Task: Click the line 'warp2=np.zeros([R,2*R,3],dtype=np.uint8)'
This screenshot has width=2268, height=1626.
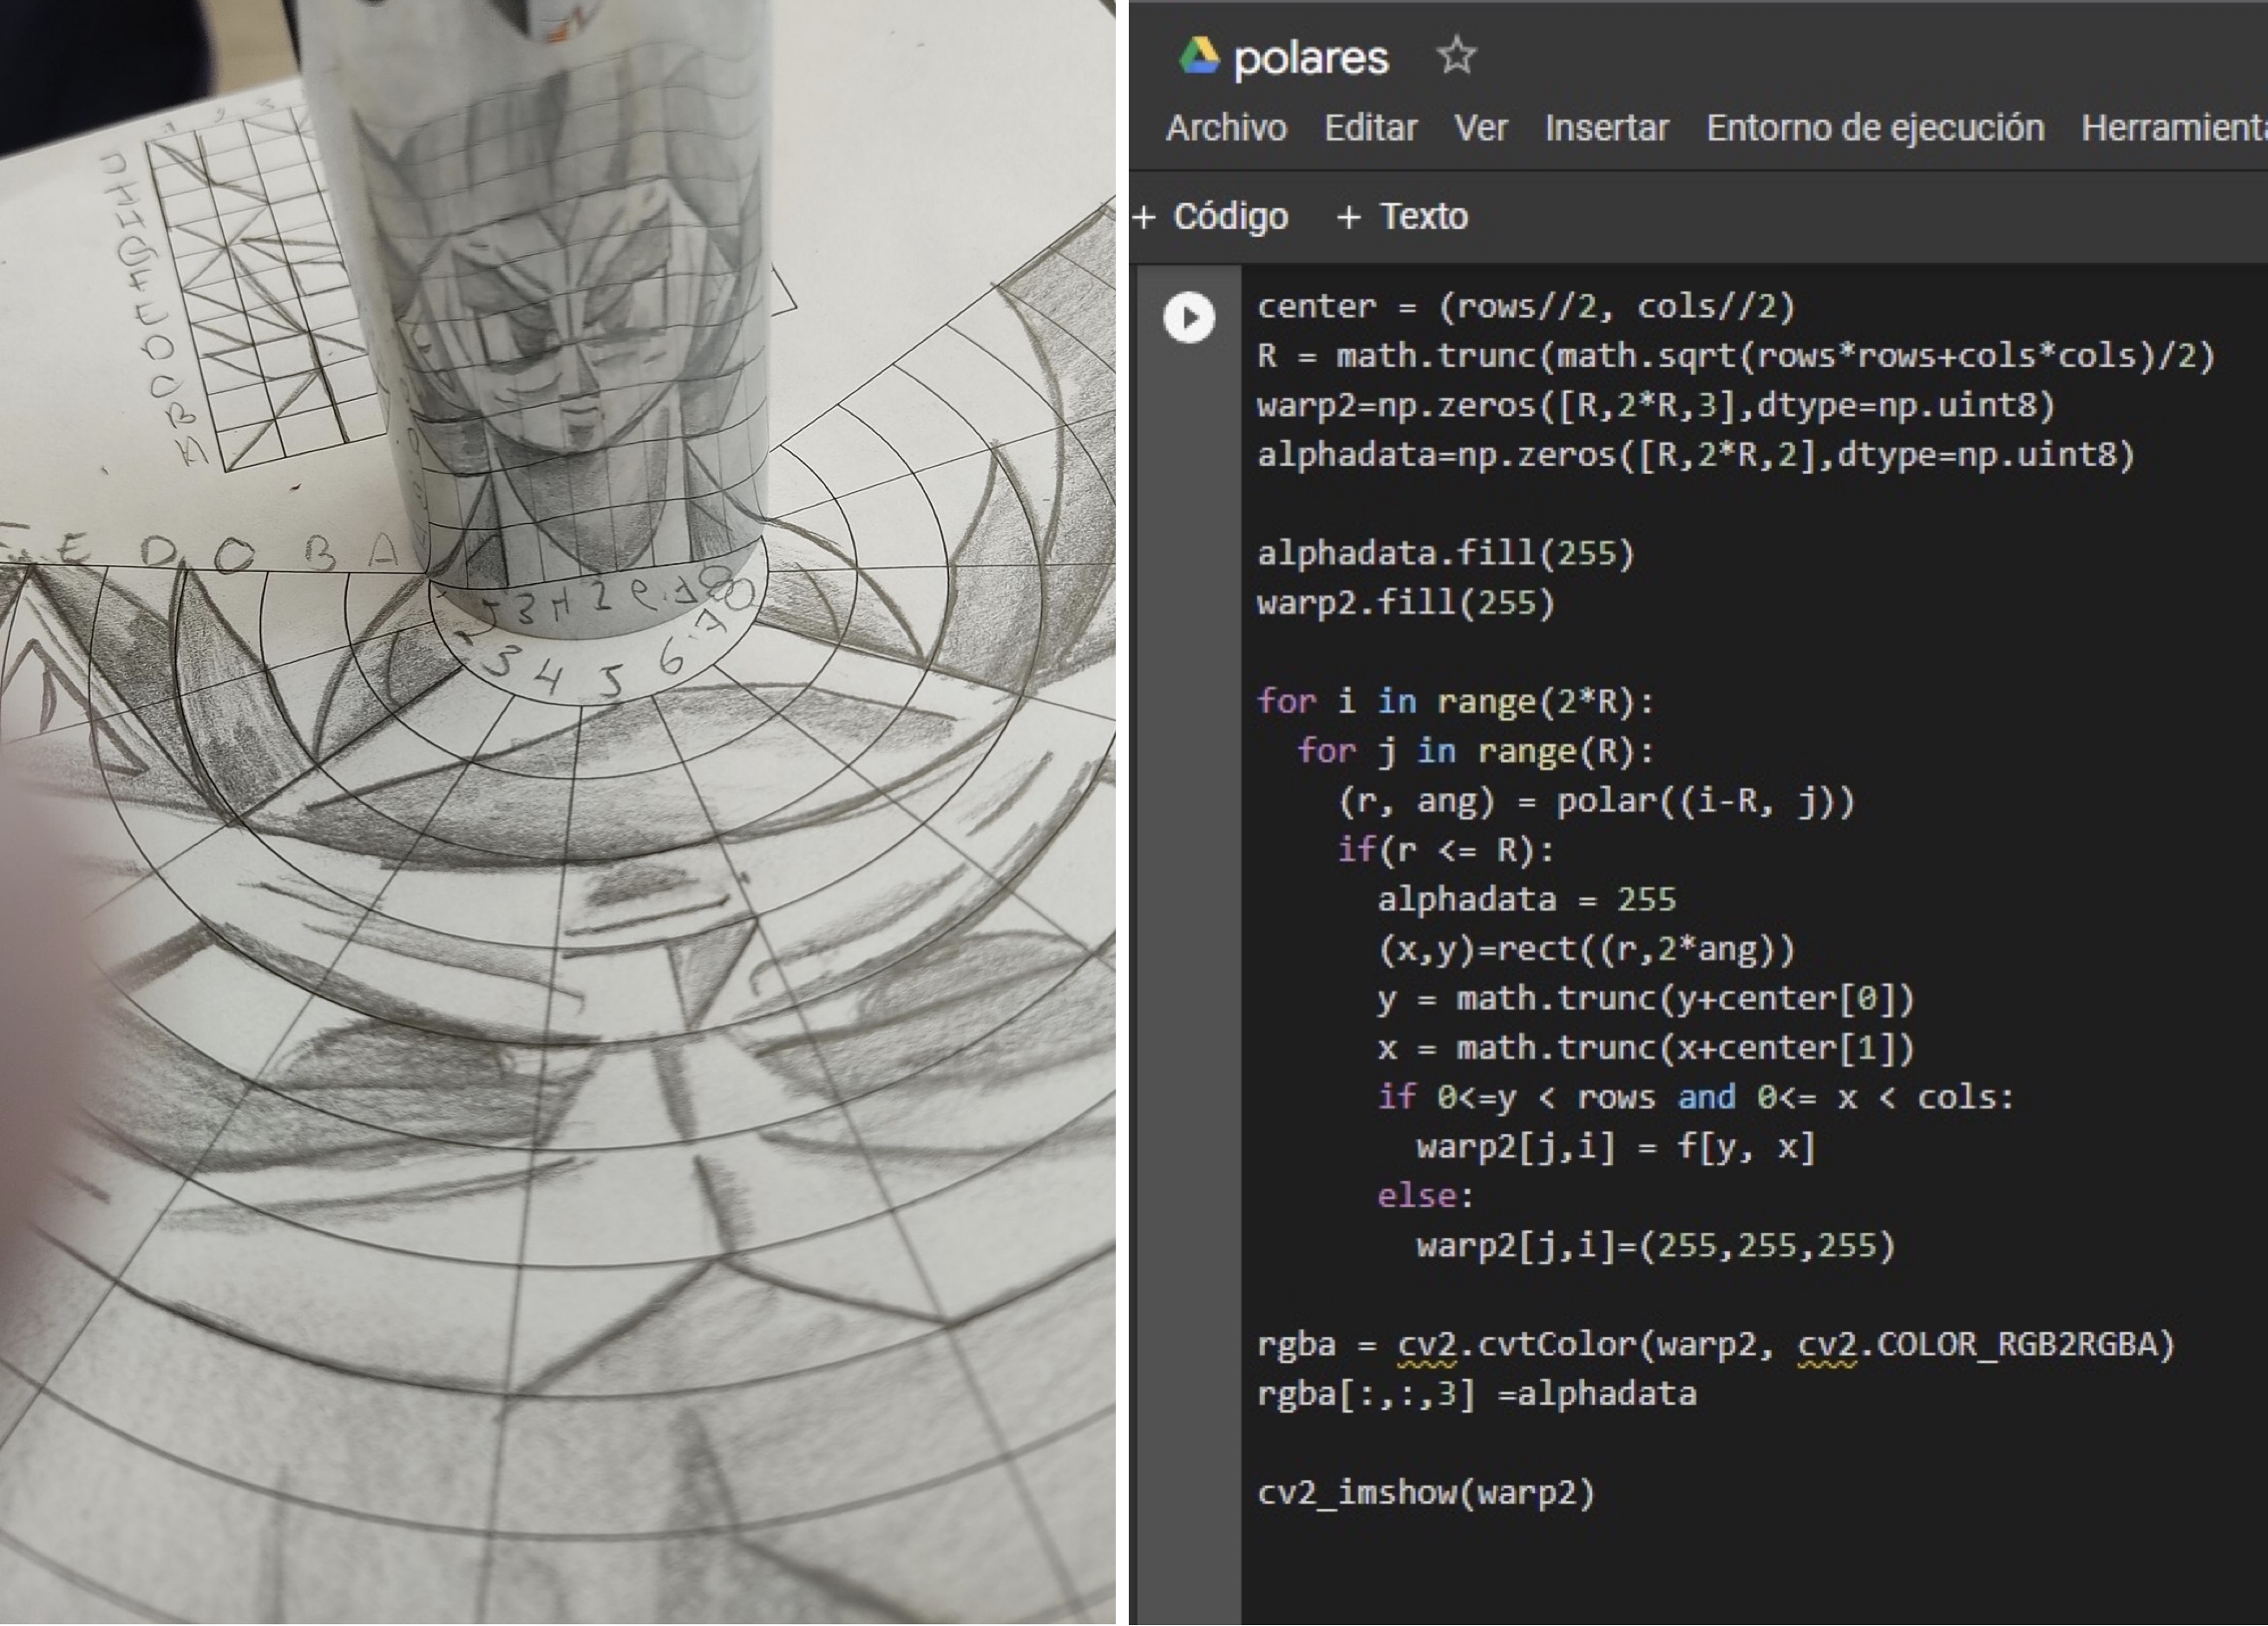Action: [x=1656, y=405]
